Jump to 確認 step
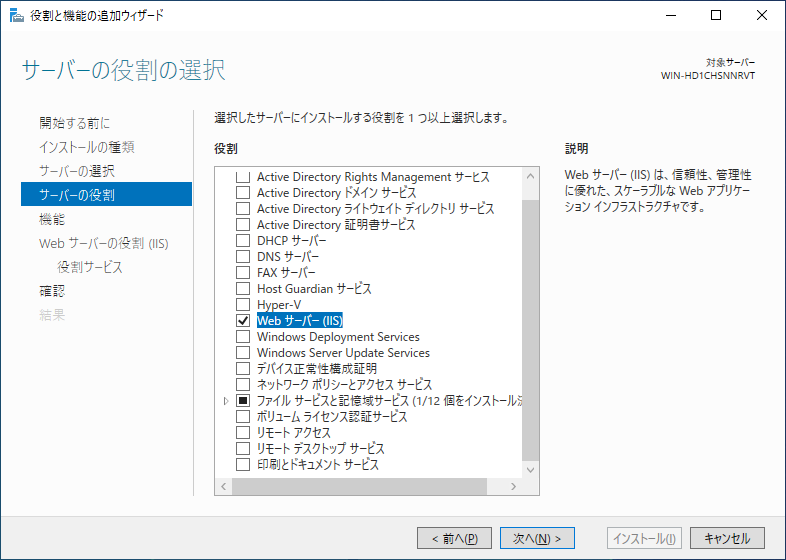This screenshot has width=786, height=560. tap(52, 291)
